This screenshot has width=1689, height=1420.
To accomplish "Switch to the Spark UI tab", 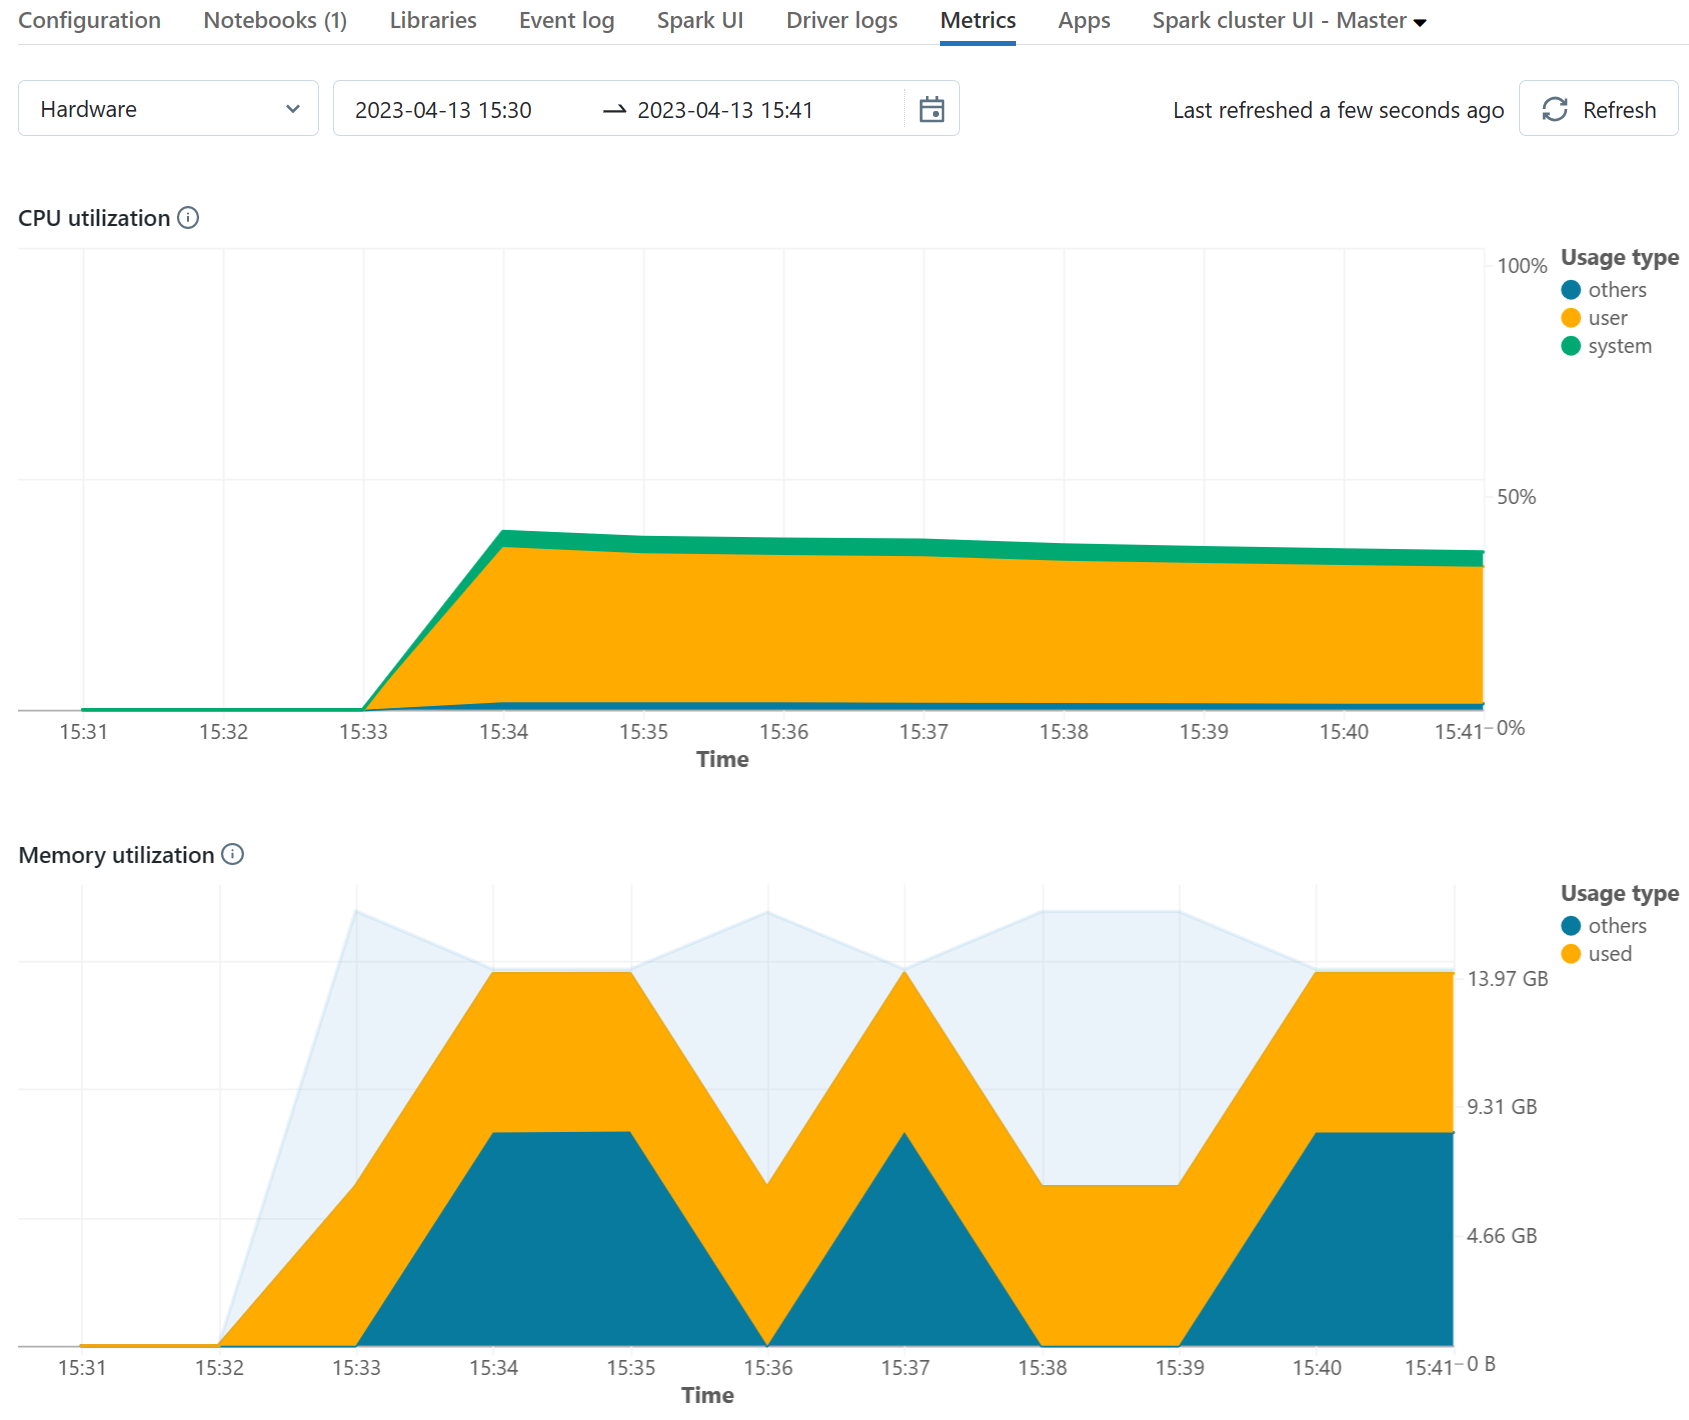I will [x=700, y=20].
